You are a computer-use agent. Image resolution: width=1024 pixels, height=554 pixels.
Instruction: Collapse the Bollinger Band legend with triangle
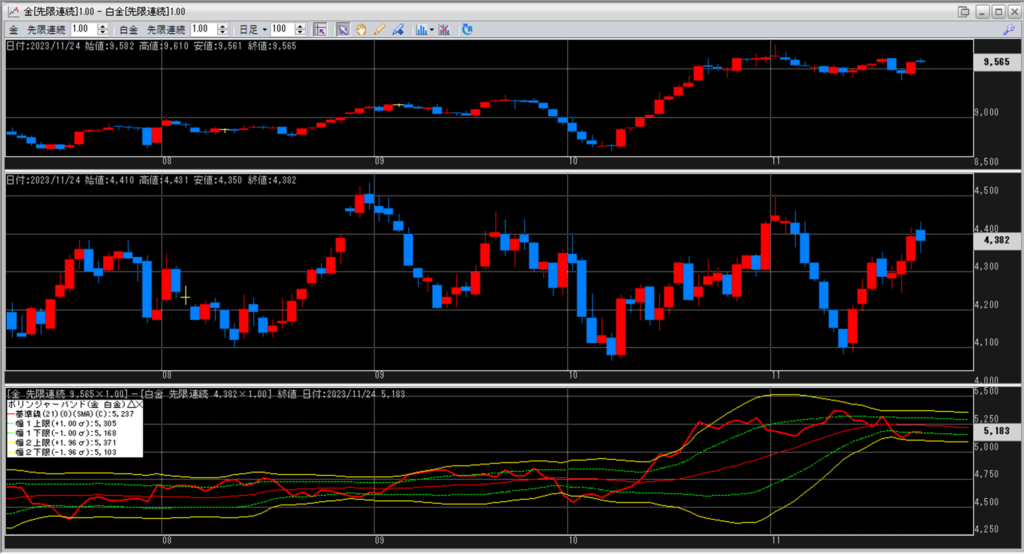(x=129, y=405)
